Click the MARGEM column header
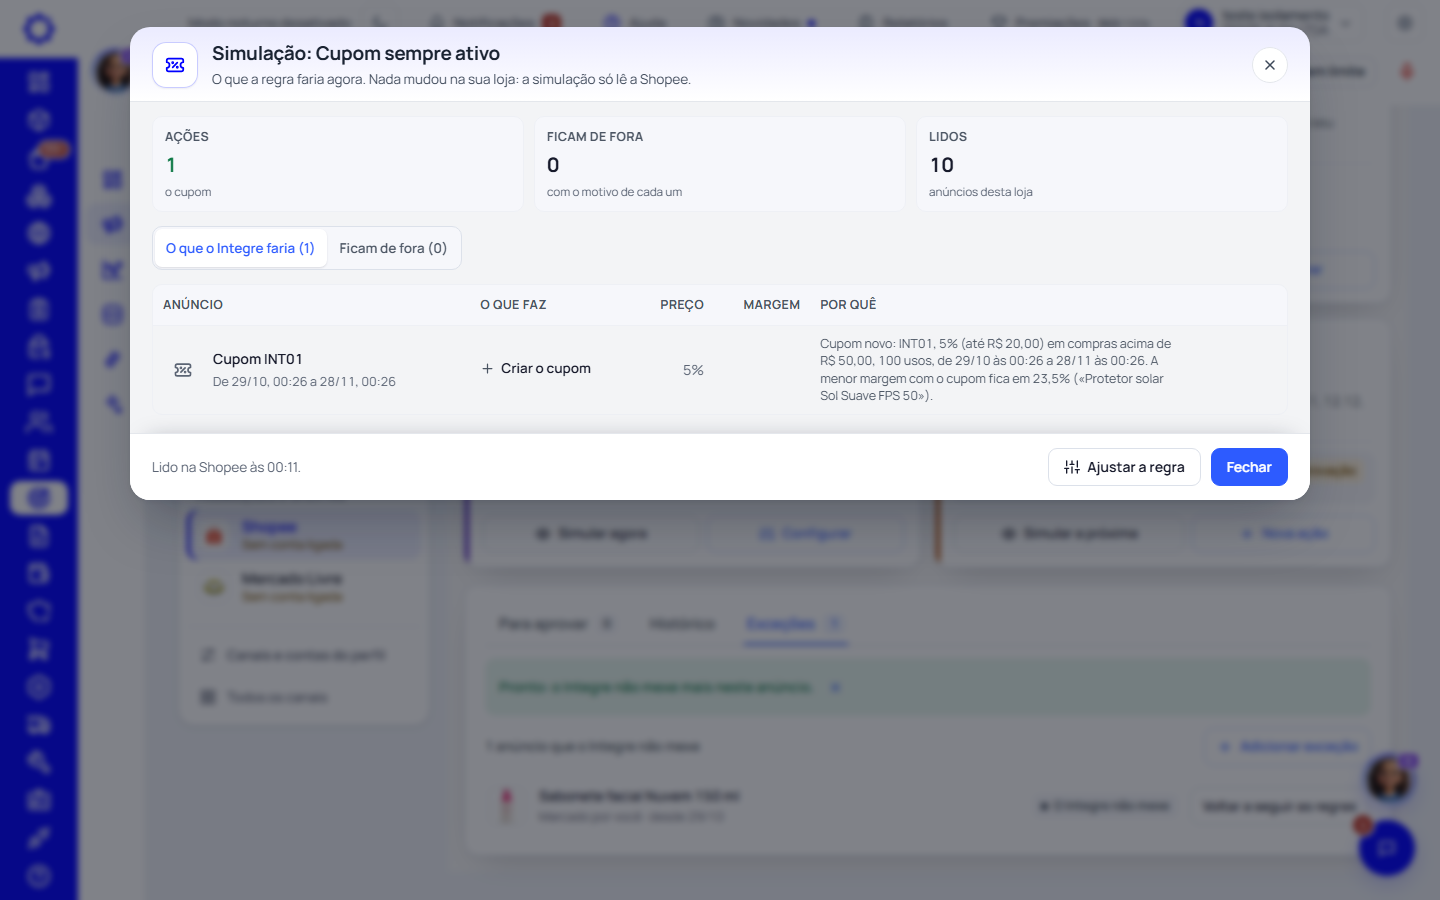This screenshot has width=1440, height=900. 771,305
